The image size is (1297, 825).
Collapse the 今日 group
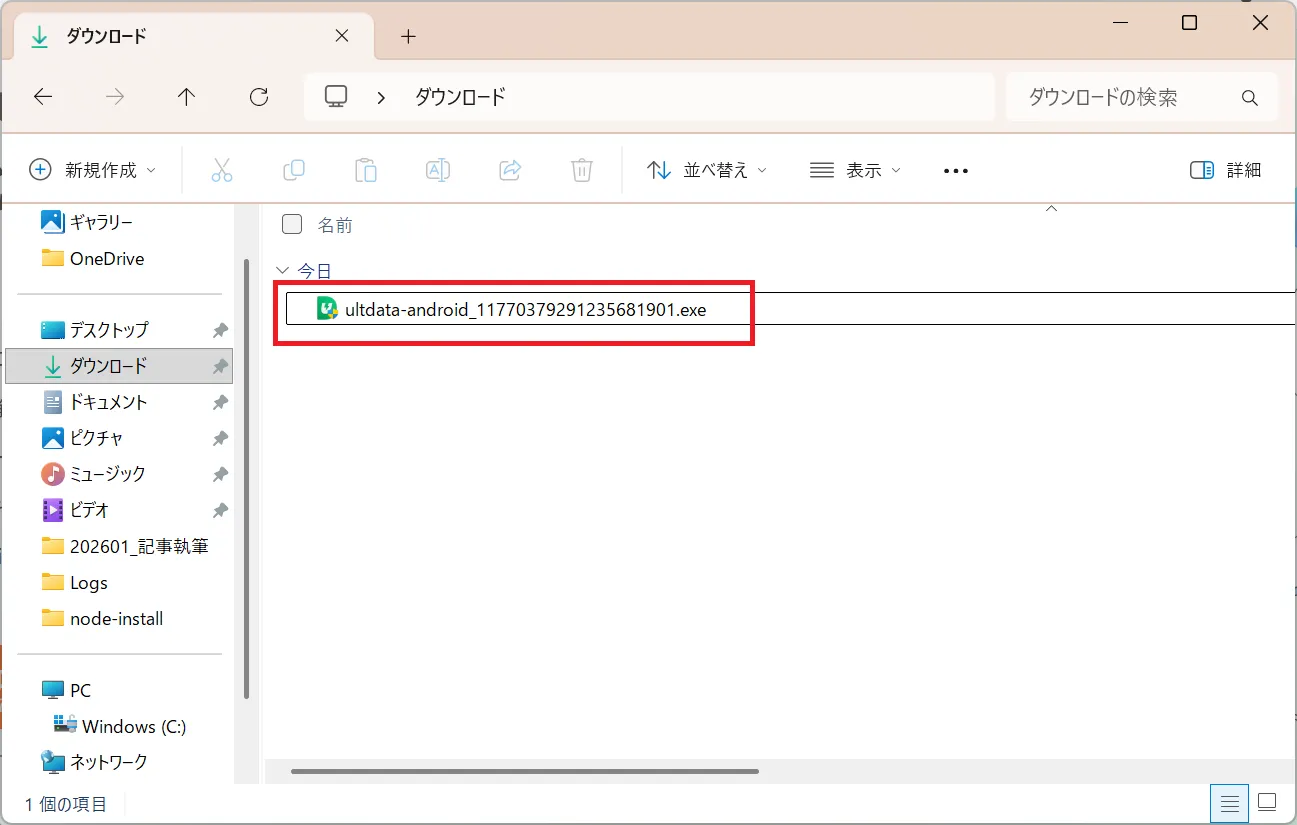[x=282, y=270]
